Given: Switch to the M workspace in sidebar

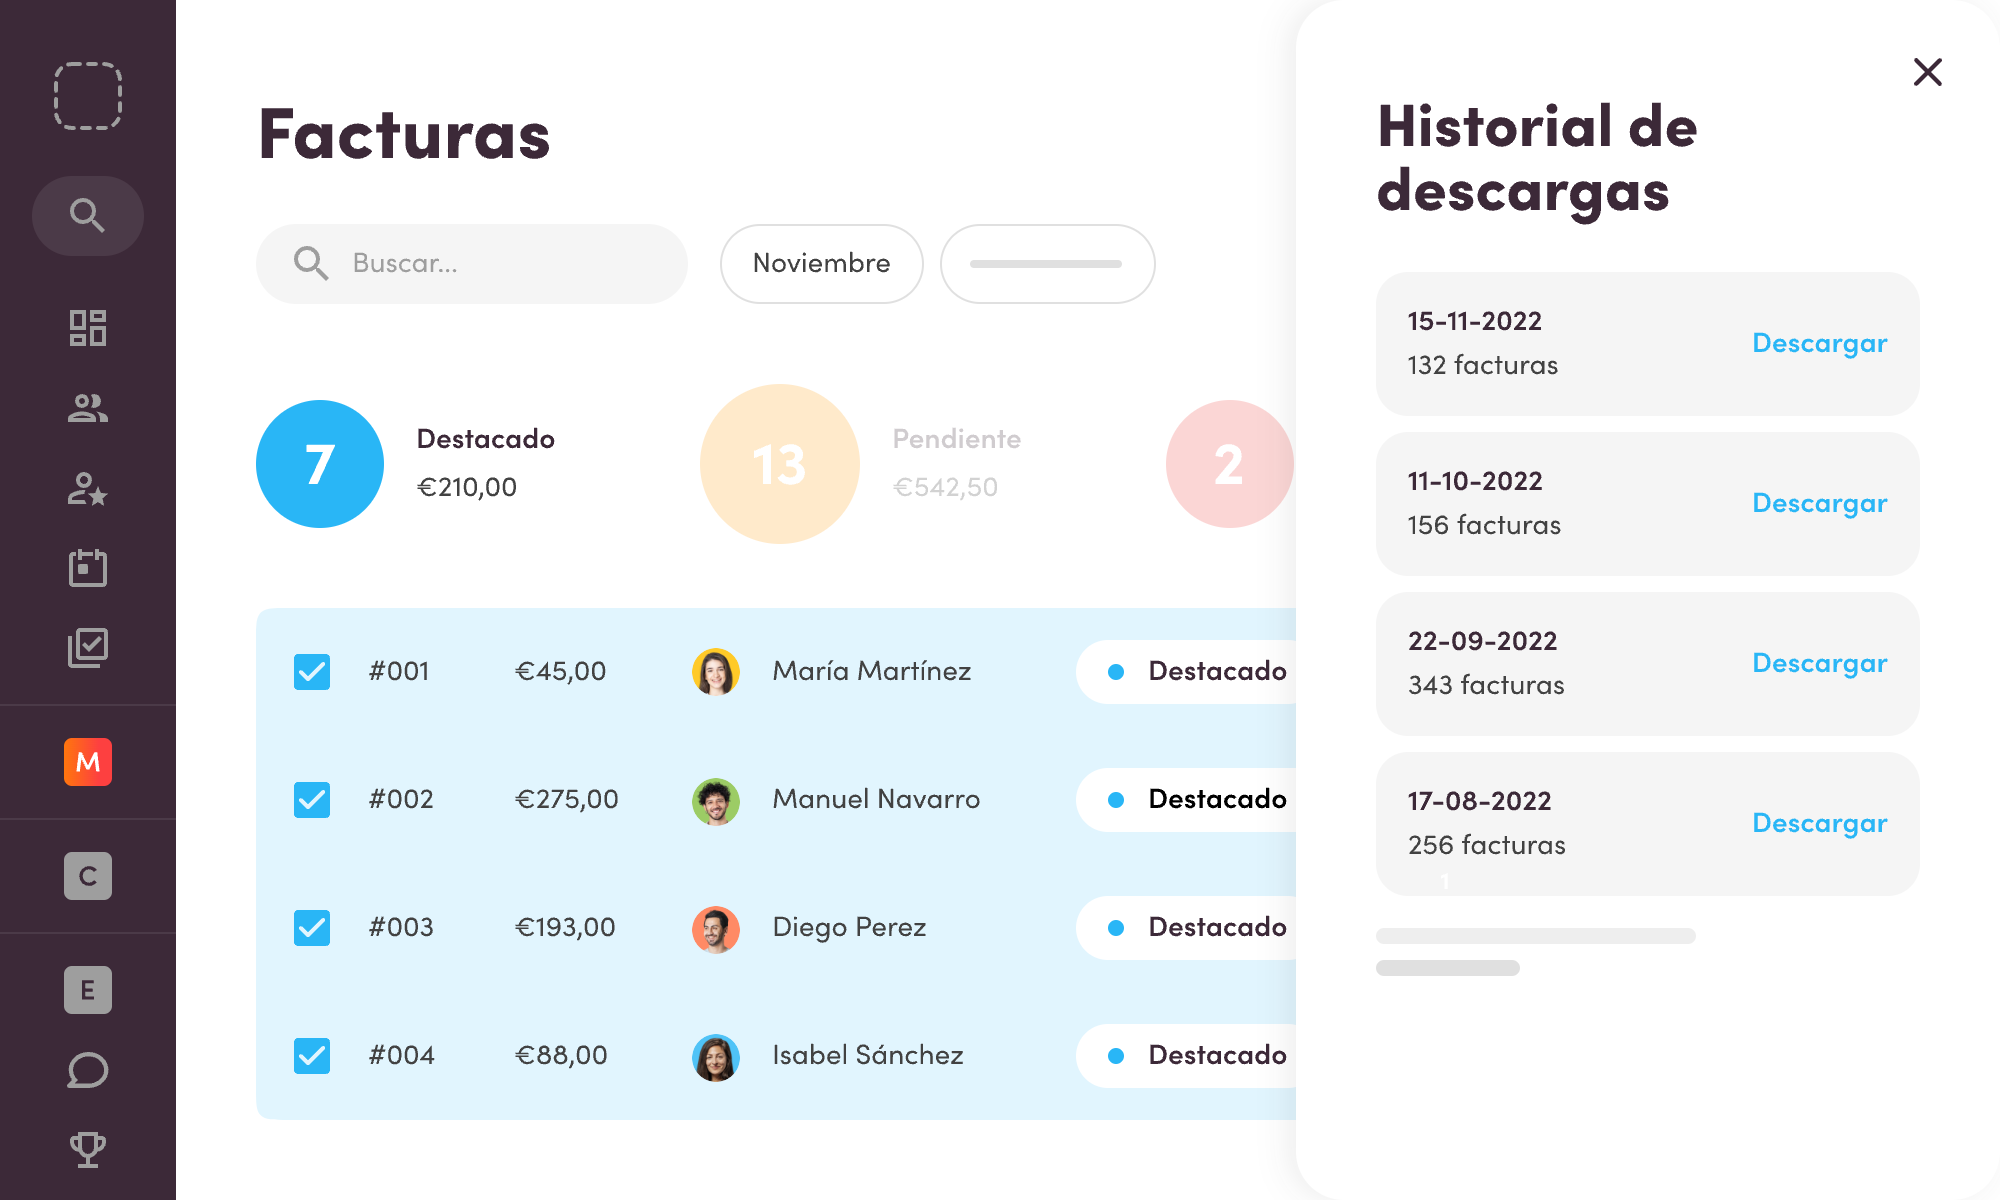Looking at the screenshot, I should 88,763.
